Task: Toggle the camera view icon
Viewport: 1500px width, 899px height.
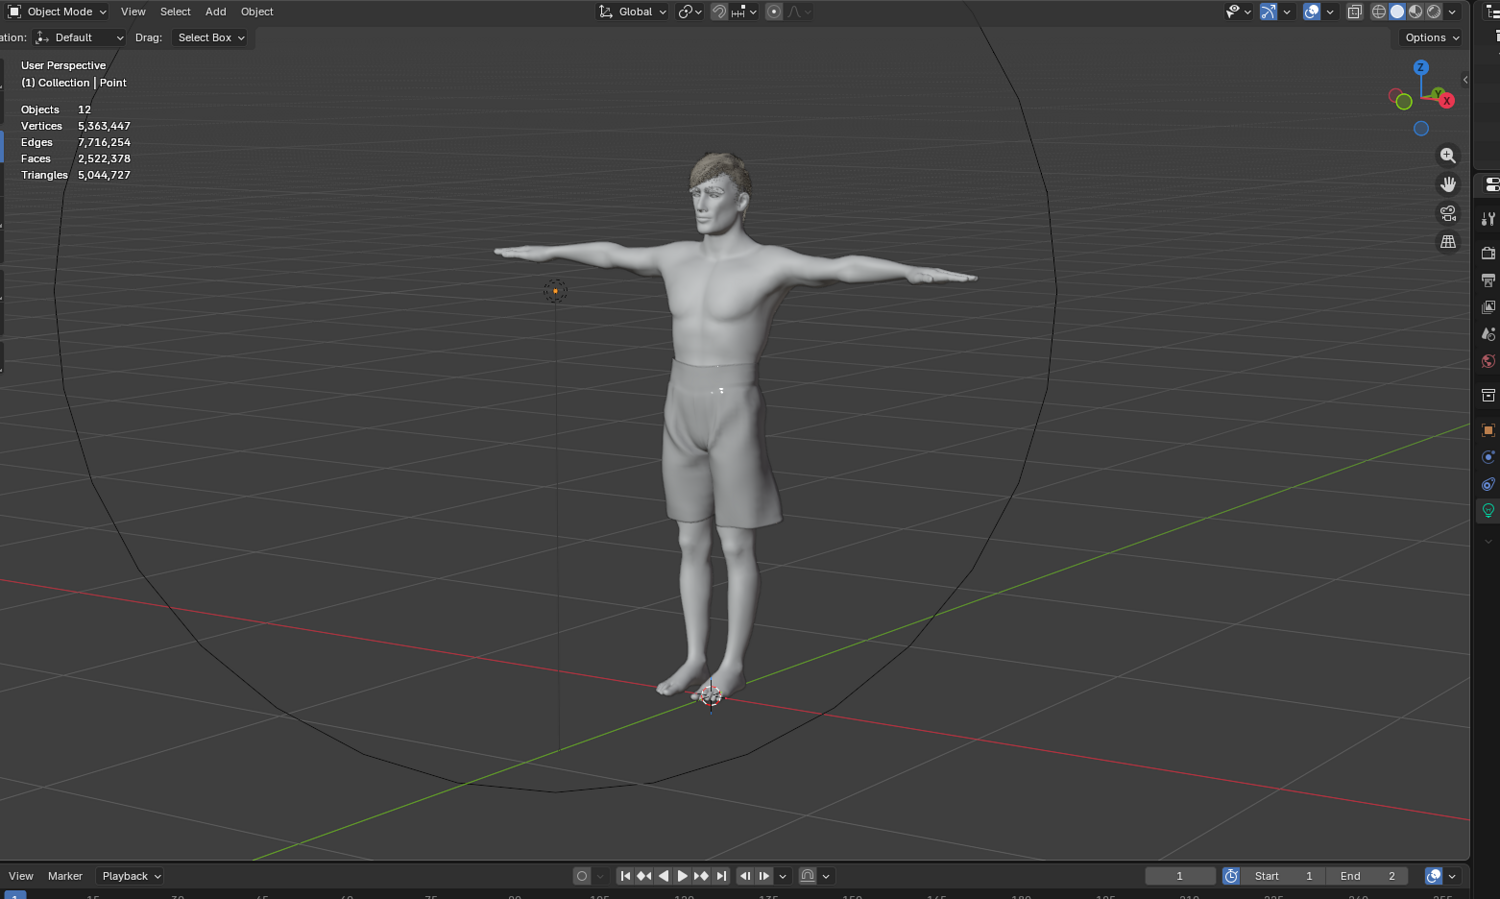Action: [x=1447, y=213]
